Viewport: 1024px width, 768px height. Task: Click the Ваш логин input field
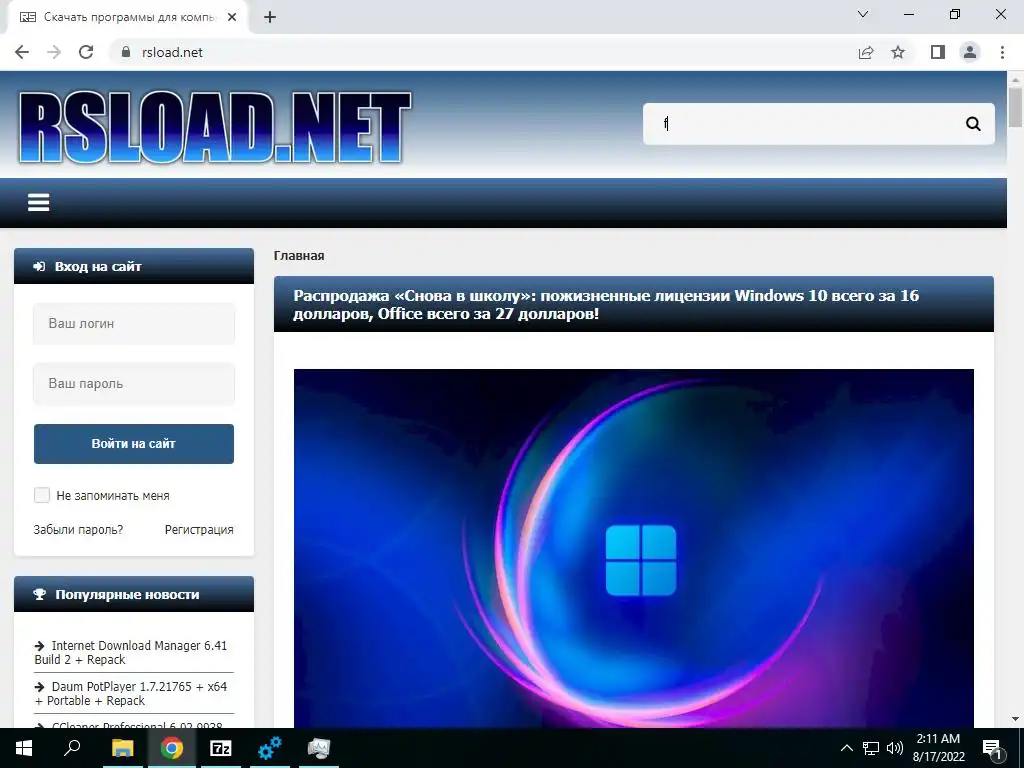click(x=134, y=323)
